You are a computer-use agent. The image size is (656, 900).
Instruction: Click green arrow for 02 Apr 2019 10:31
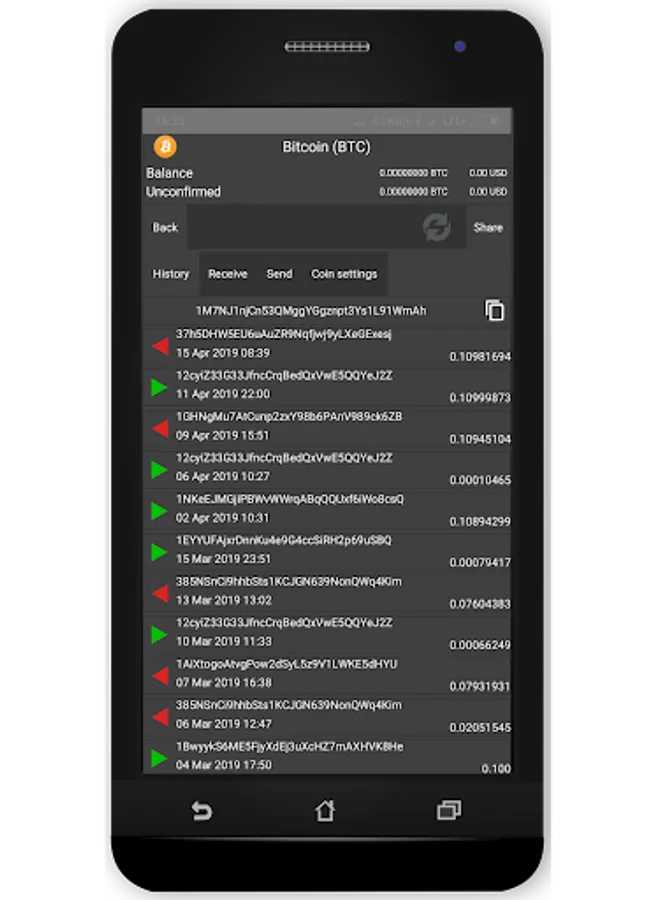[159, 511]
